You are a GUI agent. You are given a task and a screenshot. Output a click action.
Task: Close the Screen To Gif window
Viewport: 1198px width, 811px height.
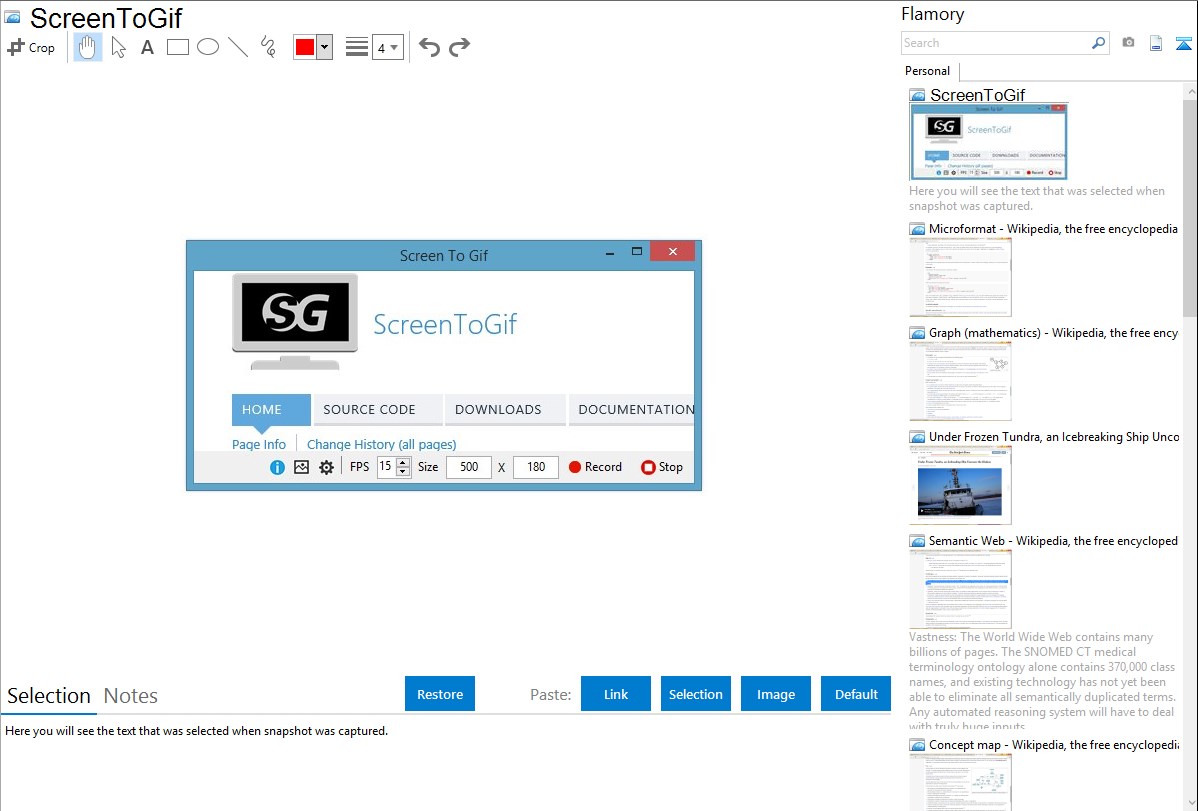[x=672, y=251]
